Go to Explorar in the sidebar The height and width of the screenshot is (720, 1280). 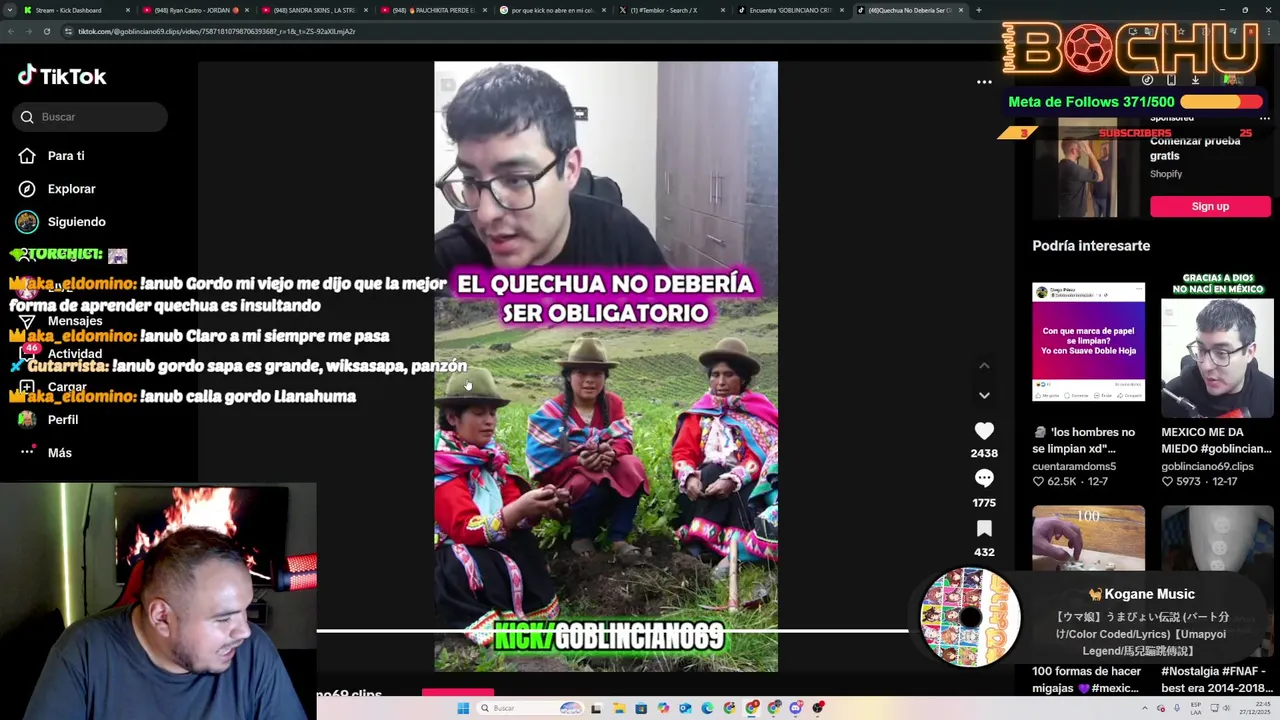tap(71, 189)
